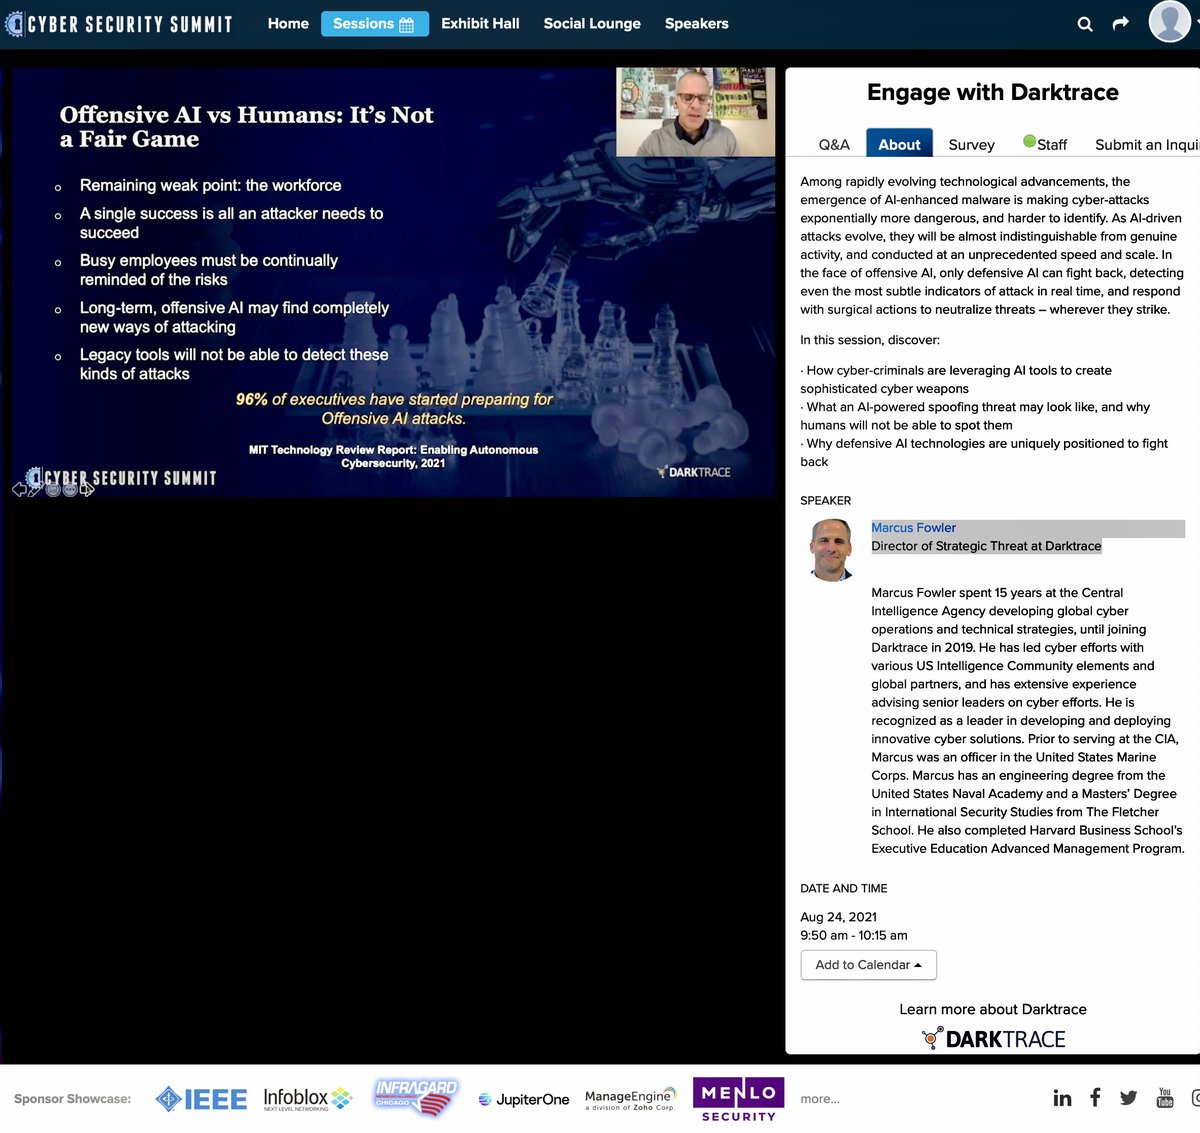Expand the Add to Calendar dropdown

coord(869,965)
